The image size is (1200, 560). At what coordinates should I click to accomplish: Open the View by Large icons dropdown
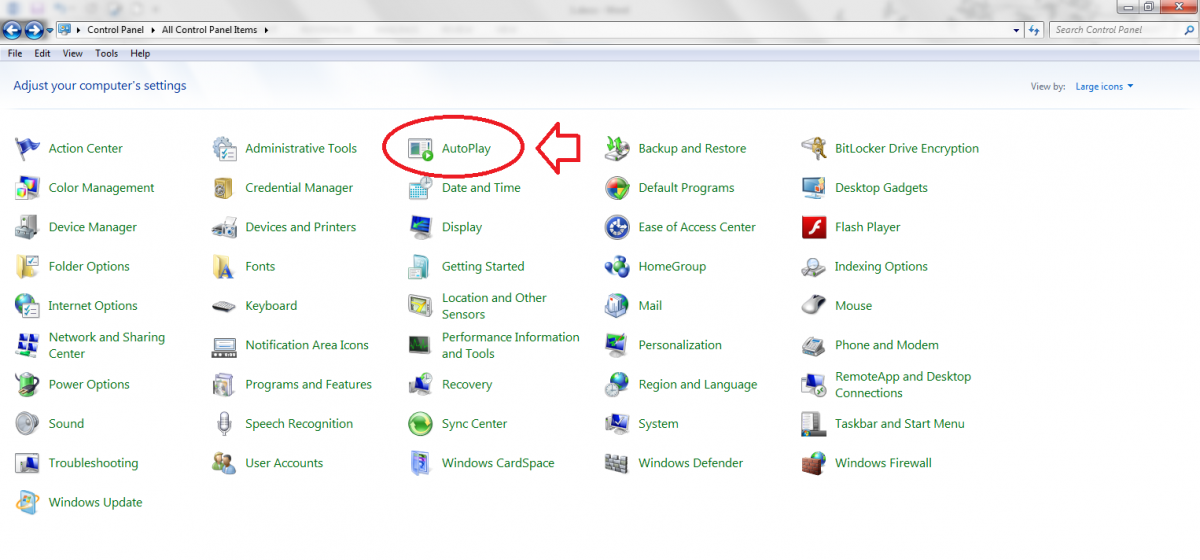coord(1104,87)
